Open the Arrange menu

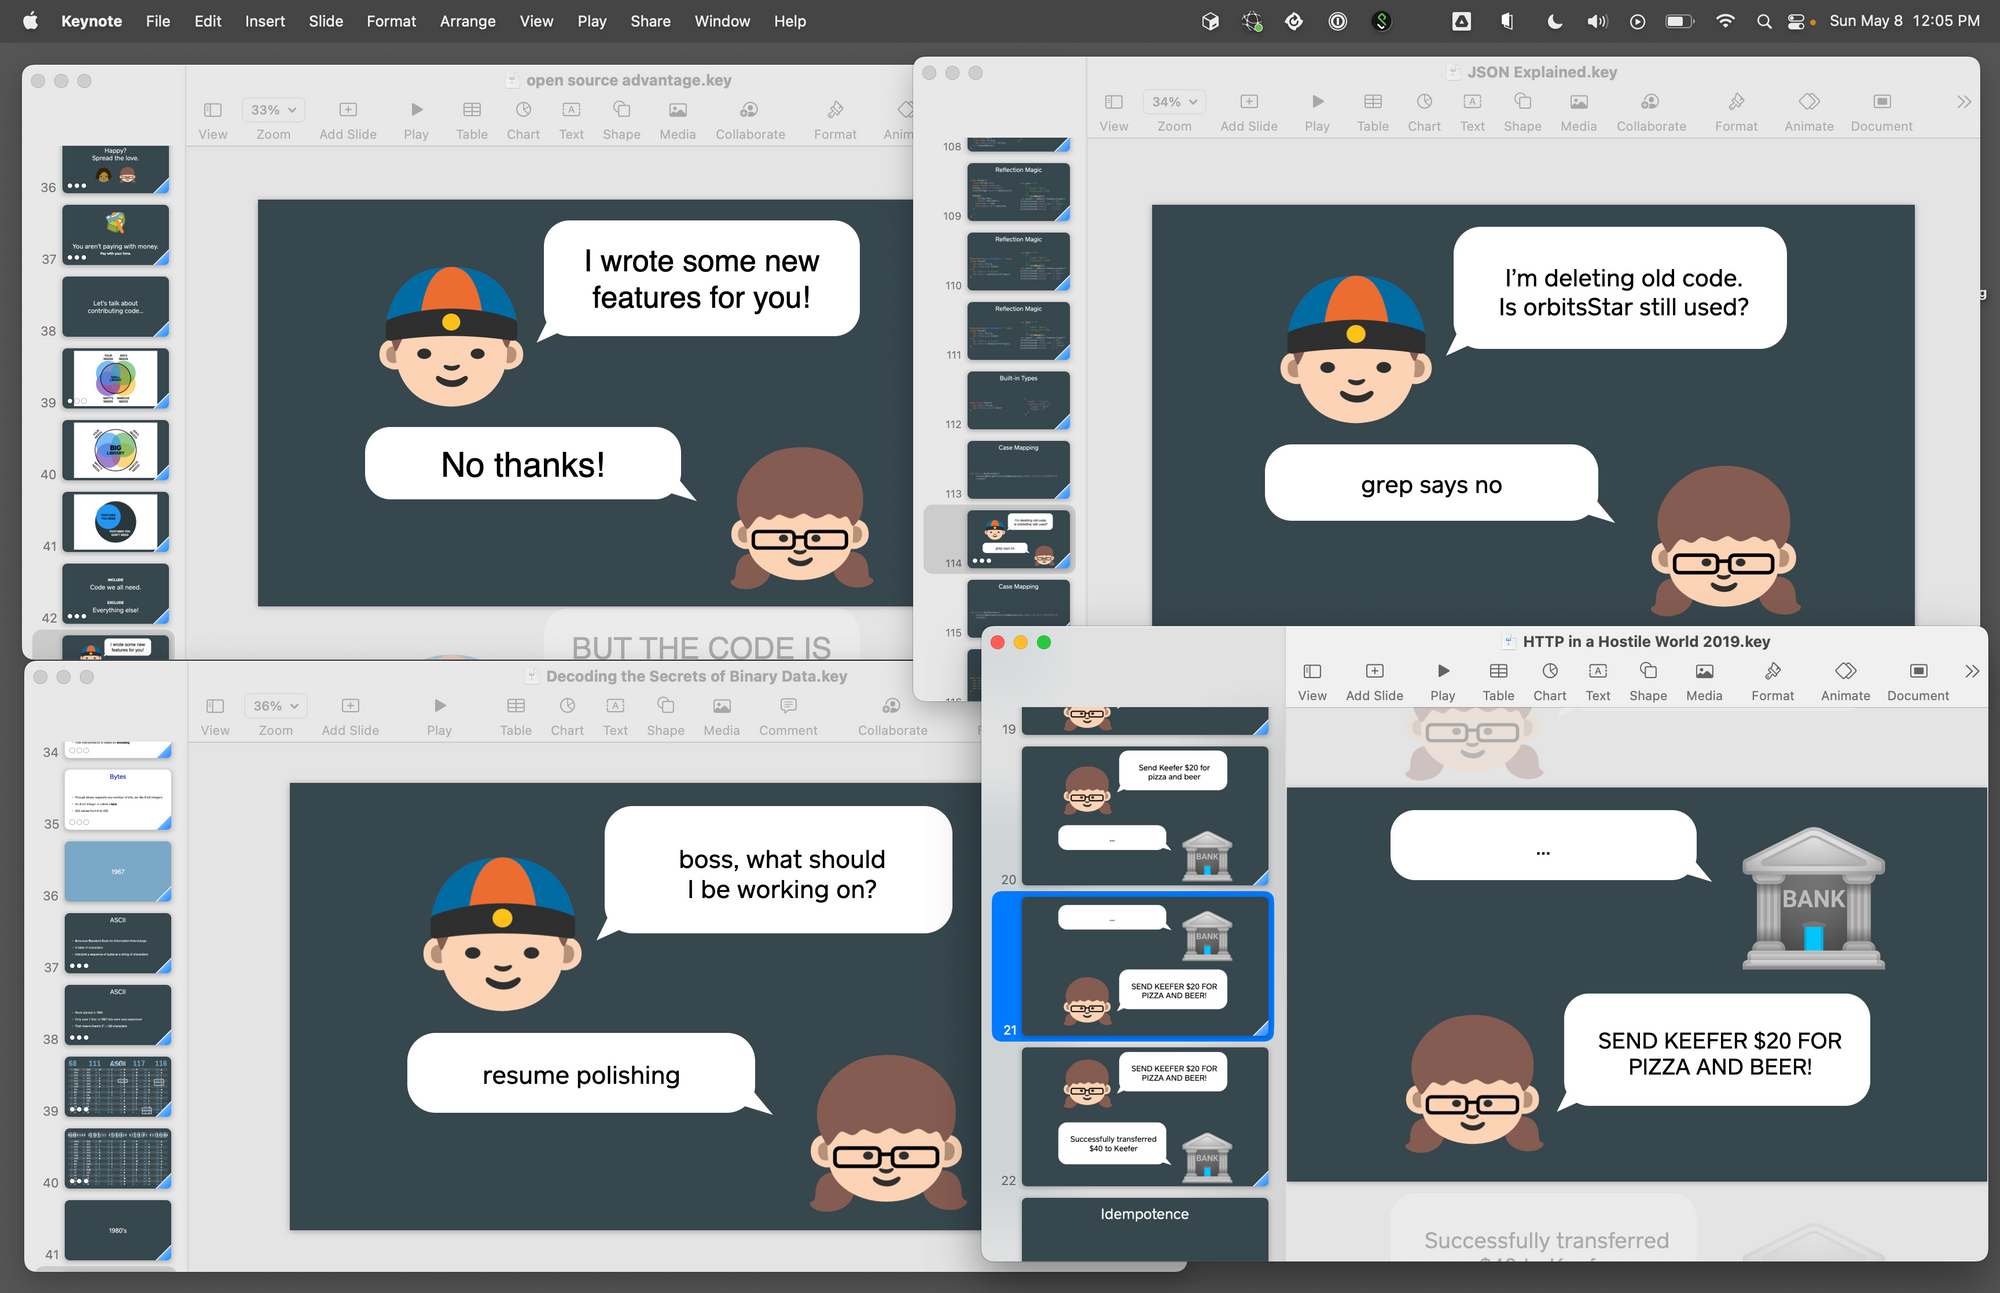467,21
